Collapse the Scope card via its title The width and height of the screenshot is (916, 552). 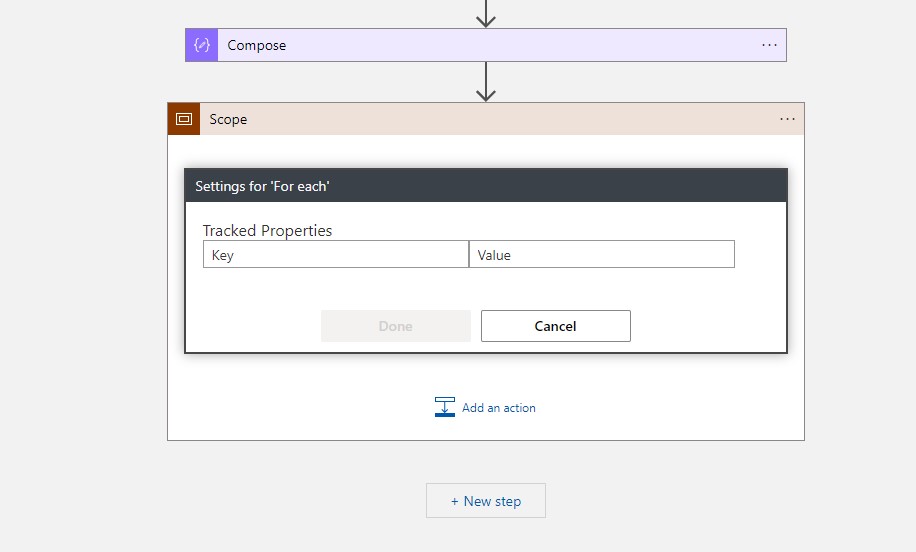(228, 119)
